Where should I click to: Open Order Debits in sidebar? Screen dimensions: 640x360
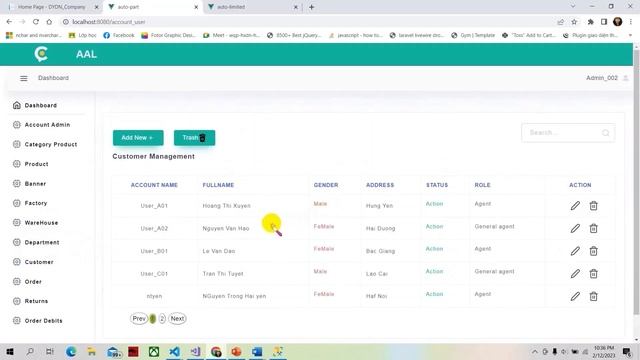[43, 321]
